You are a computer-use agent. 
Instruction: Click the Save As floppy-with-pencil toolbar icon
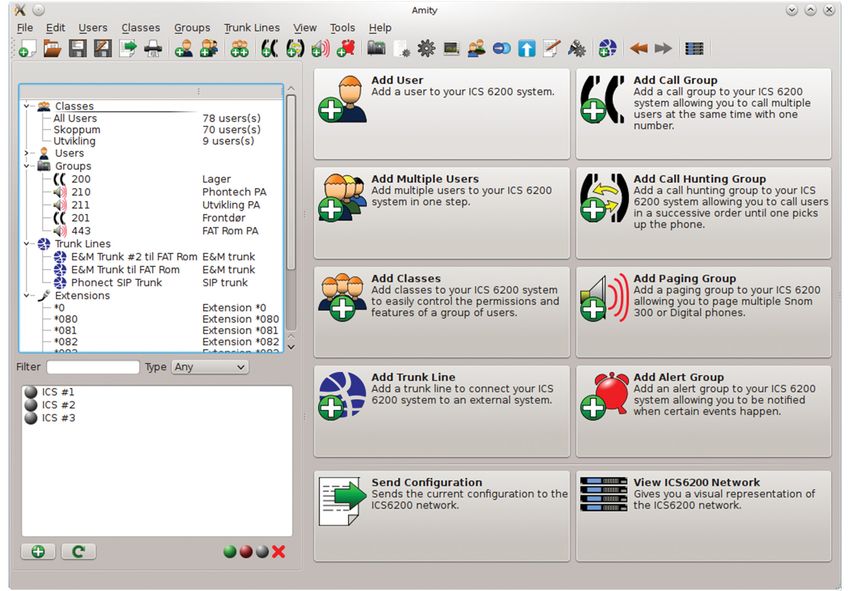(102, 49)
